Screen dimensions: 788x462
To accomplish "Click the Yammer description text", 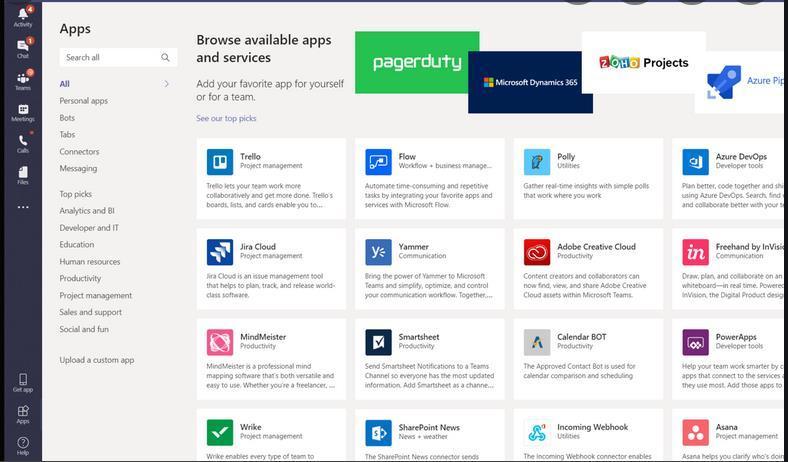I will click(x=429, y=286).
